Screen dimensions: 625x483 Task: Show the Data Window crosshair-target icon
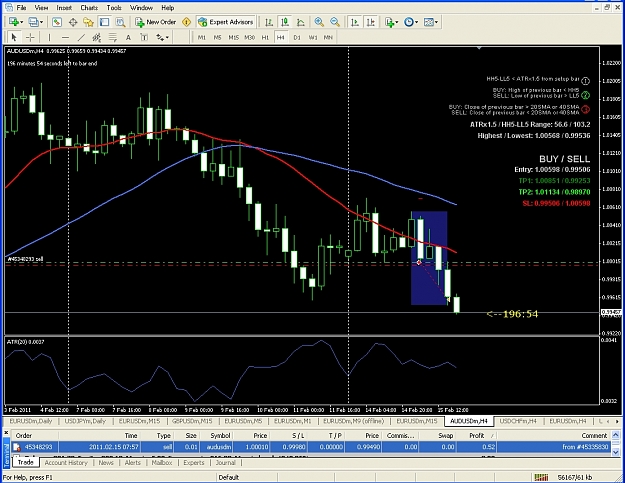(x=73, y=22)
